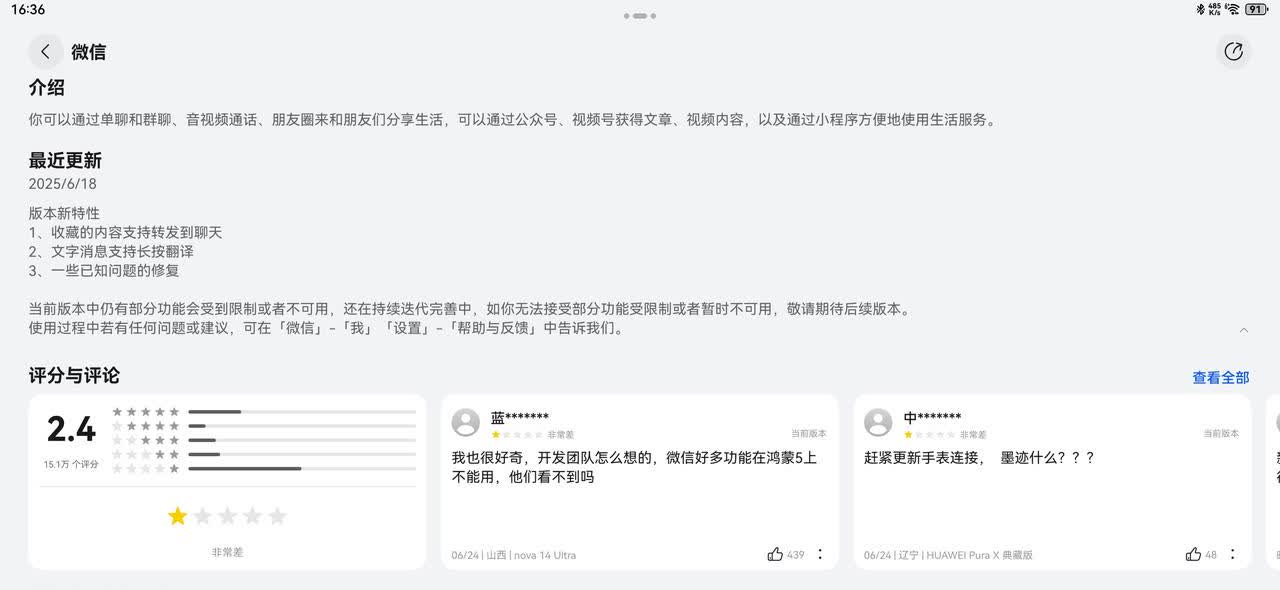Viewport: 1280px width, 590px height.
Task: Tap 当前版本 label on 蓝******* review
Action: tap(809, 434)
